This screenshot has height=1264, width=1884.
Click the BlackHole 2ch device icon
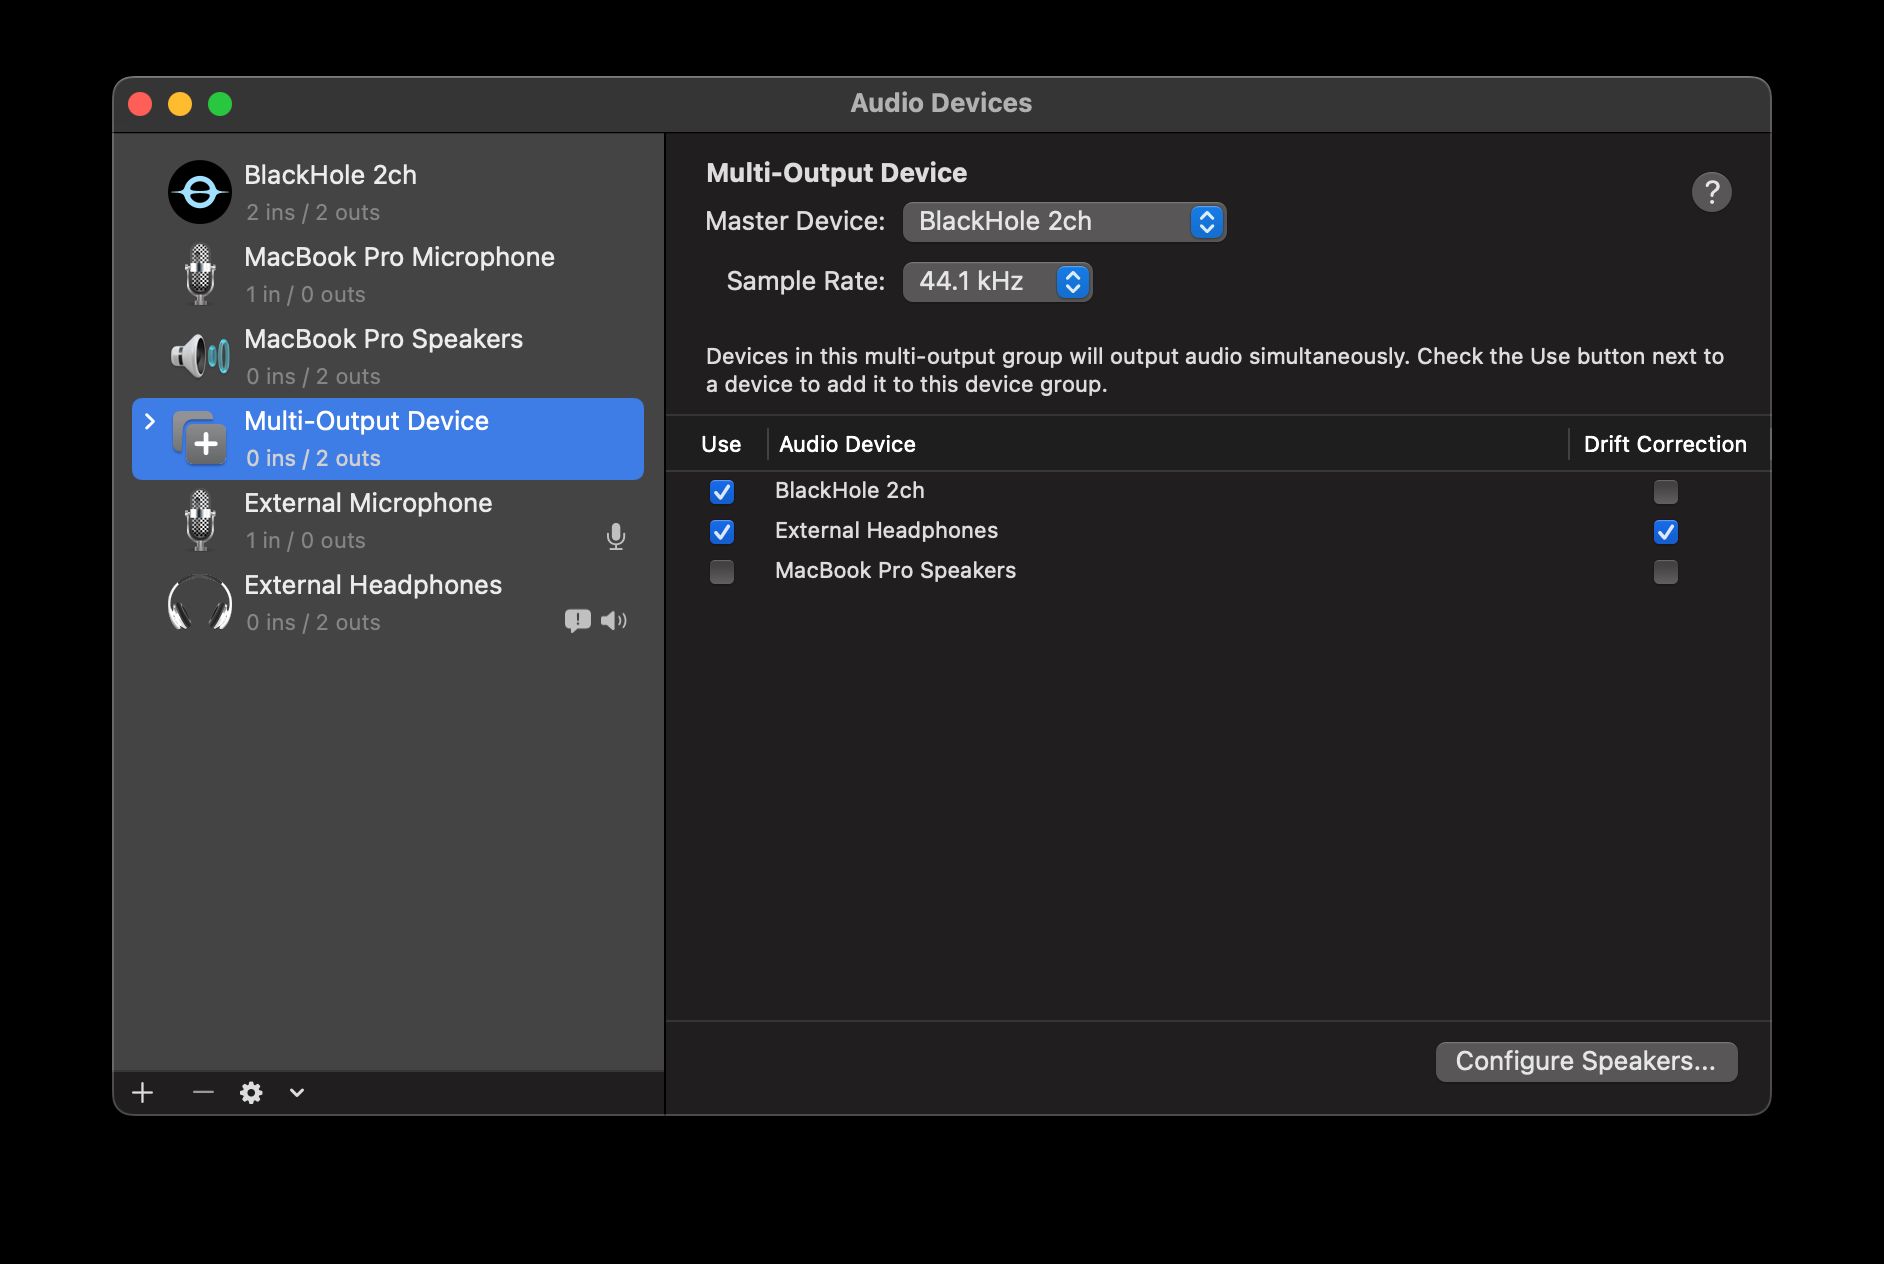(x=200, y=192)
